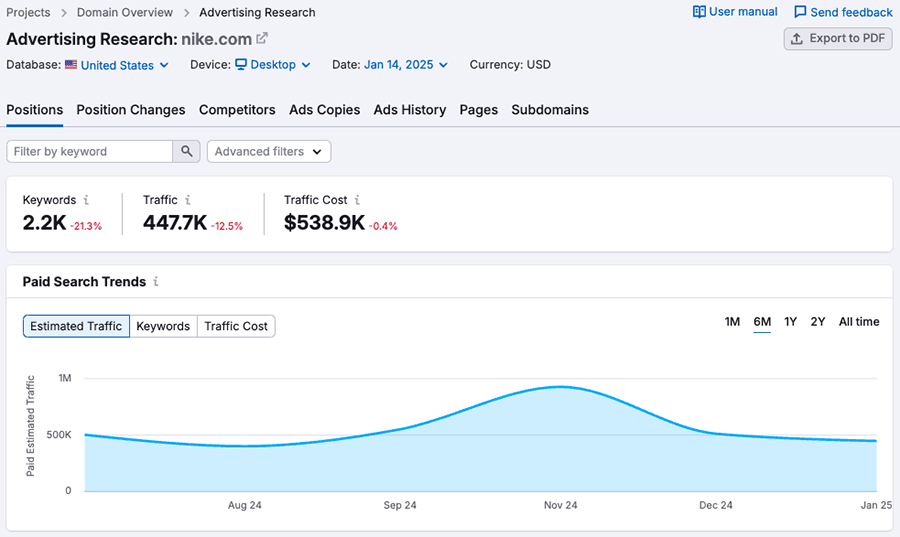
Task: Go to Domain Overview breadcrumb
Action: 125,12
